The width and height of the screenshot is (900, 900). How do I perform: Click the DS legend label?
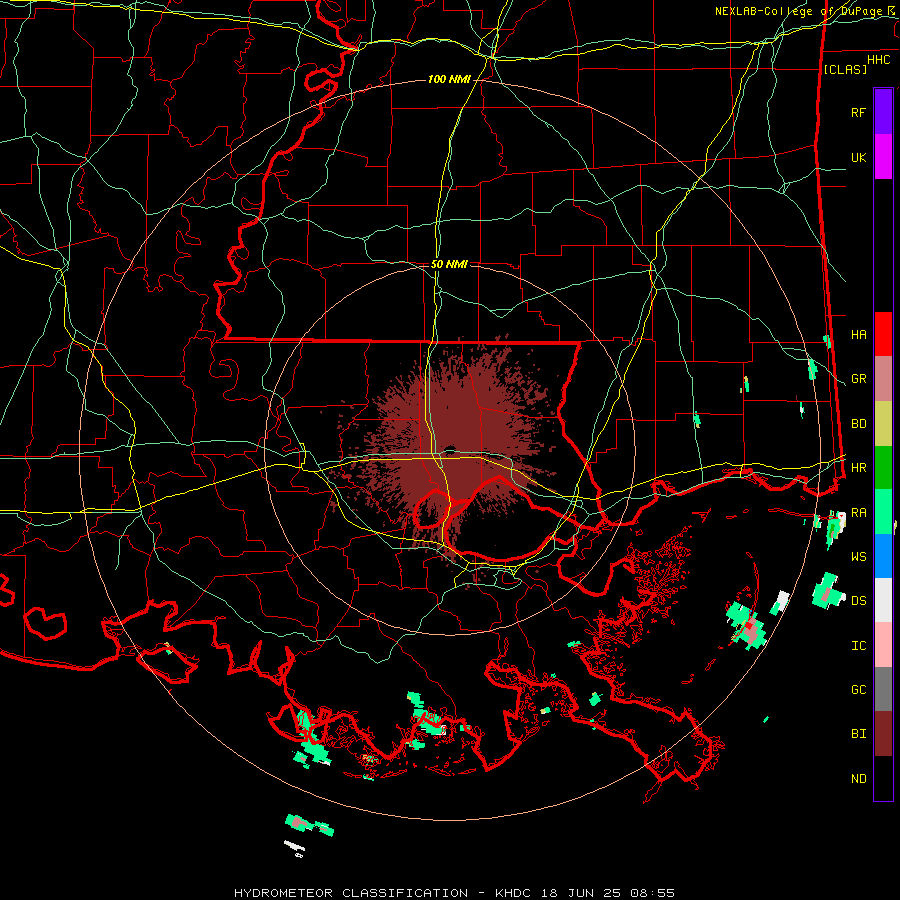pyautogui.click(x=858, y=601)
